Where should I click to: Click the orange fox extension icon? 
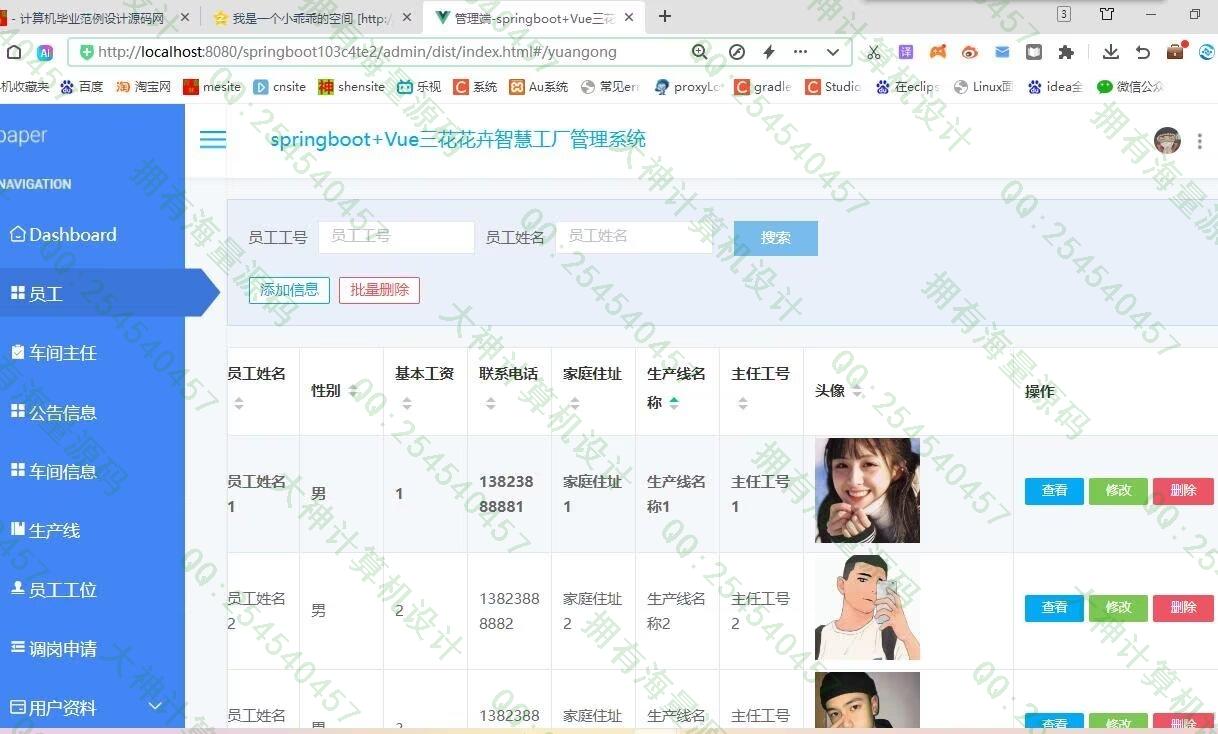tap(938, 52)
